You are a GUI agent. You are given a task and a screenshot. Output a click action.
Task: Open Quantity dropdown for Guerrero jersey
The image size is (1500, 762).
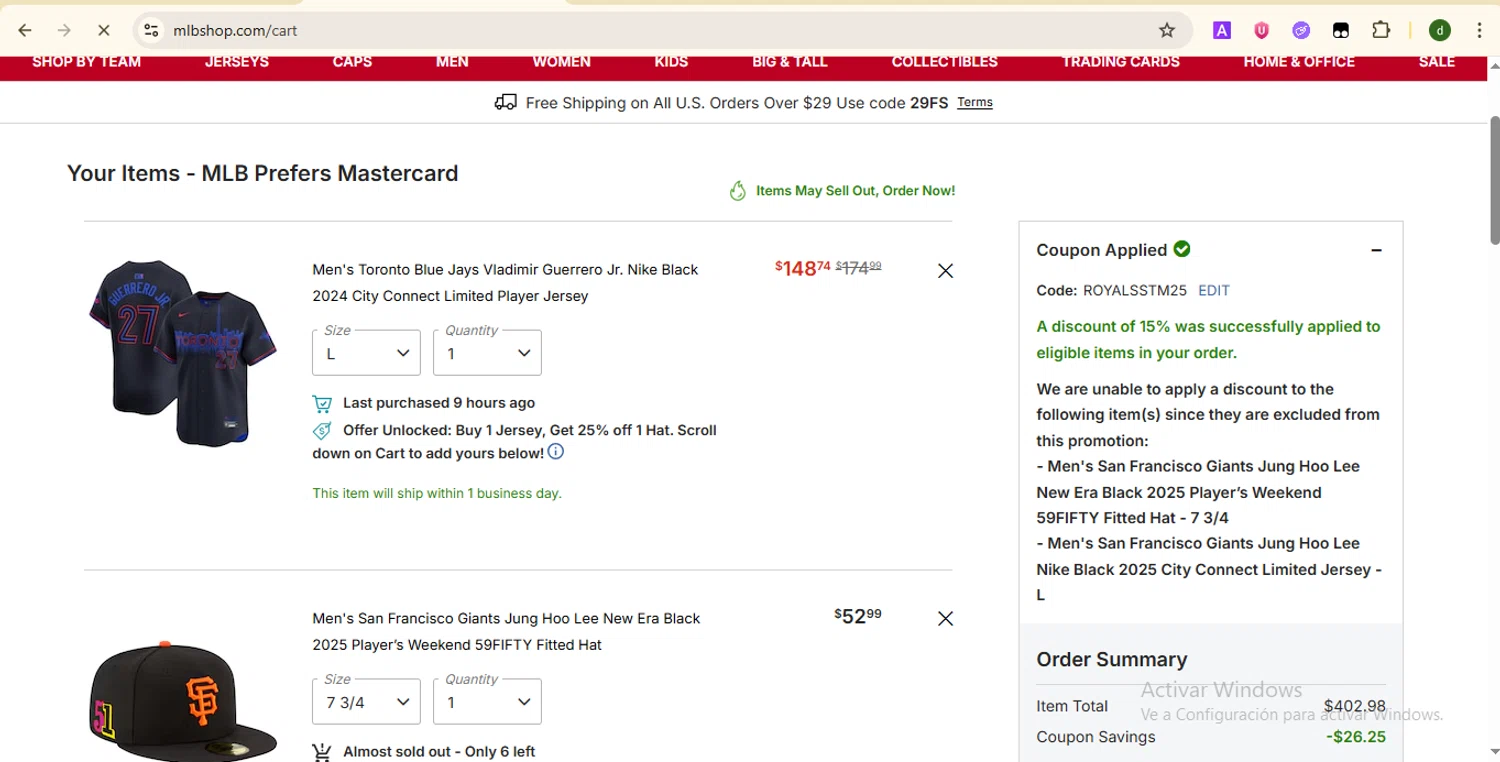(487, 353)
